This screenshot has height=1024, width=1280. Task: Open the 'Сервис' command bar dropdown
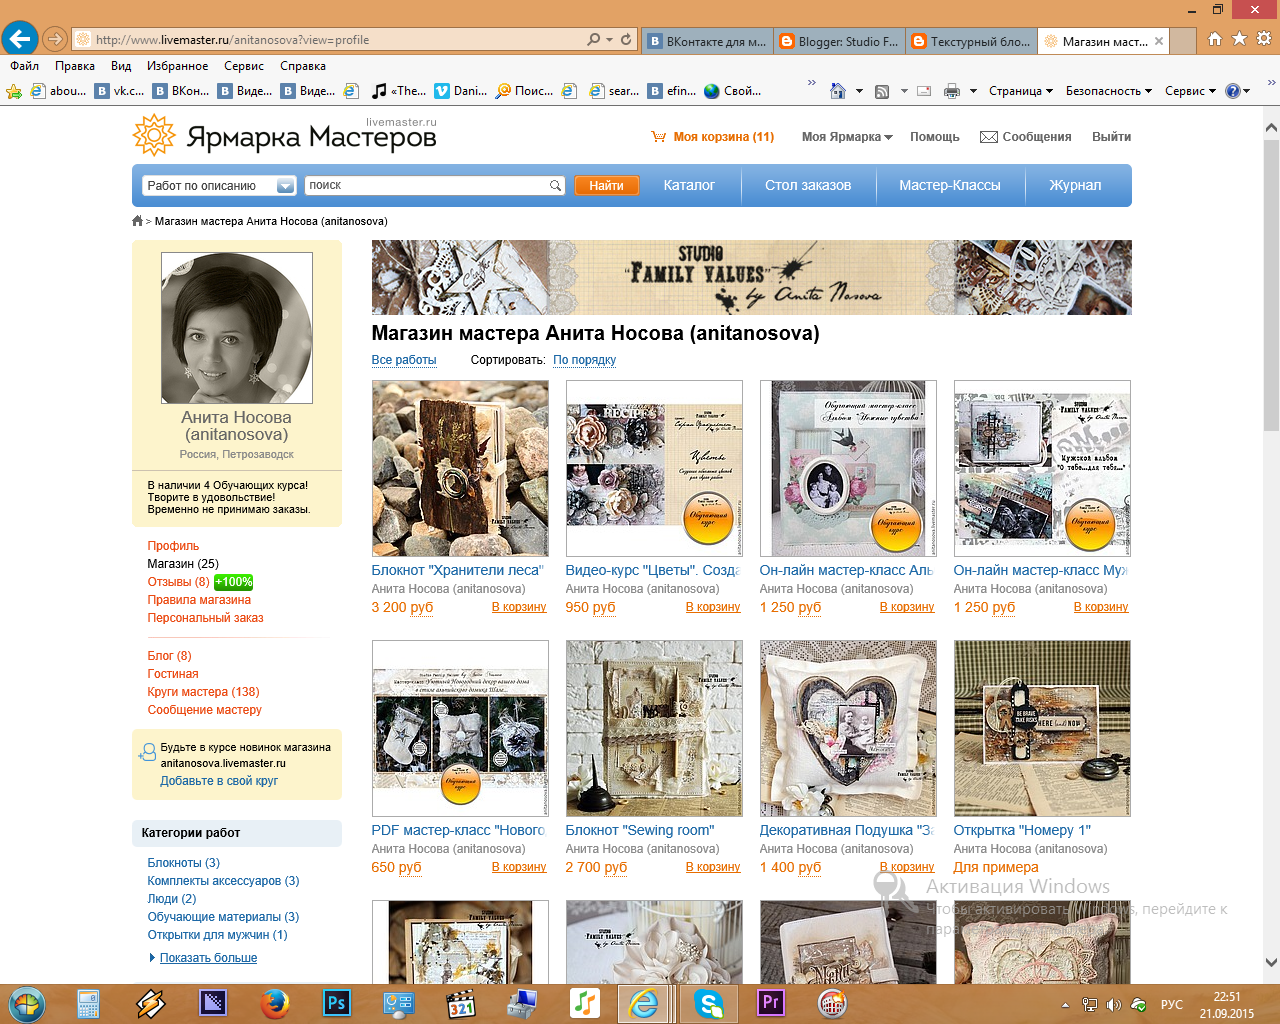[x=1190, y=91]
